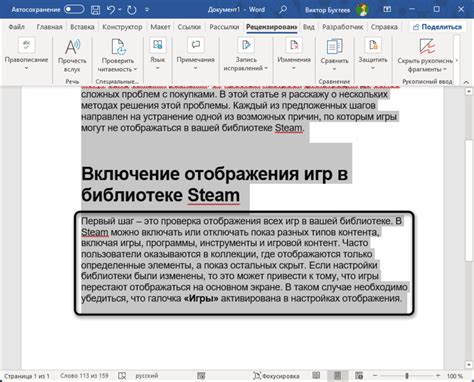
Task: Switch to Read Mode view icon
Action: coord(316,376)
